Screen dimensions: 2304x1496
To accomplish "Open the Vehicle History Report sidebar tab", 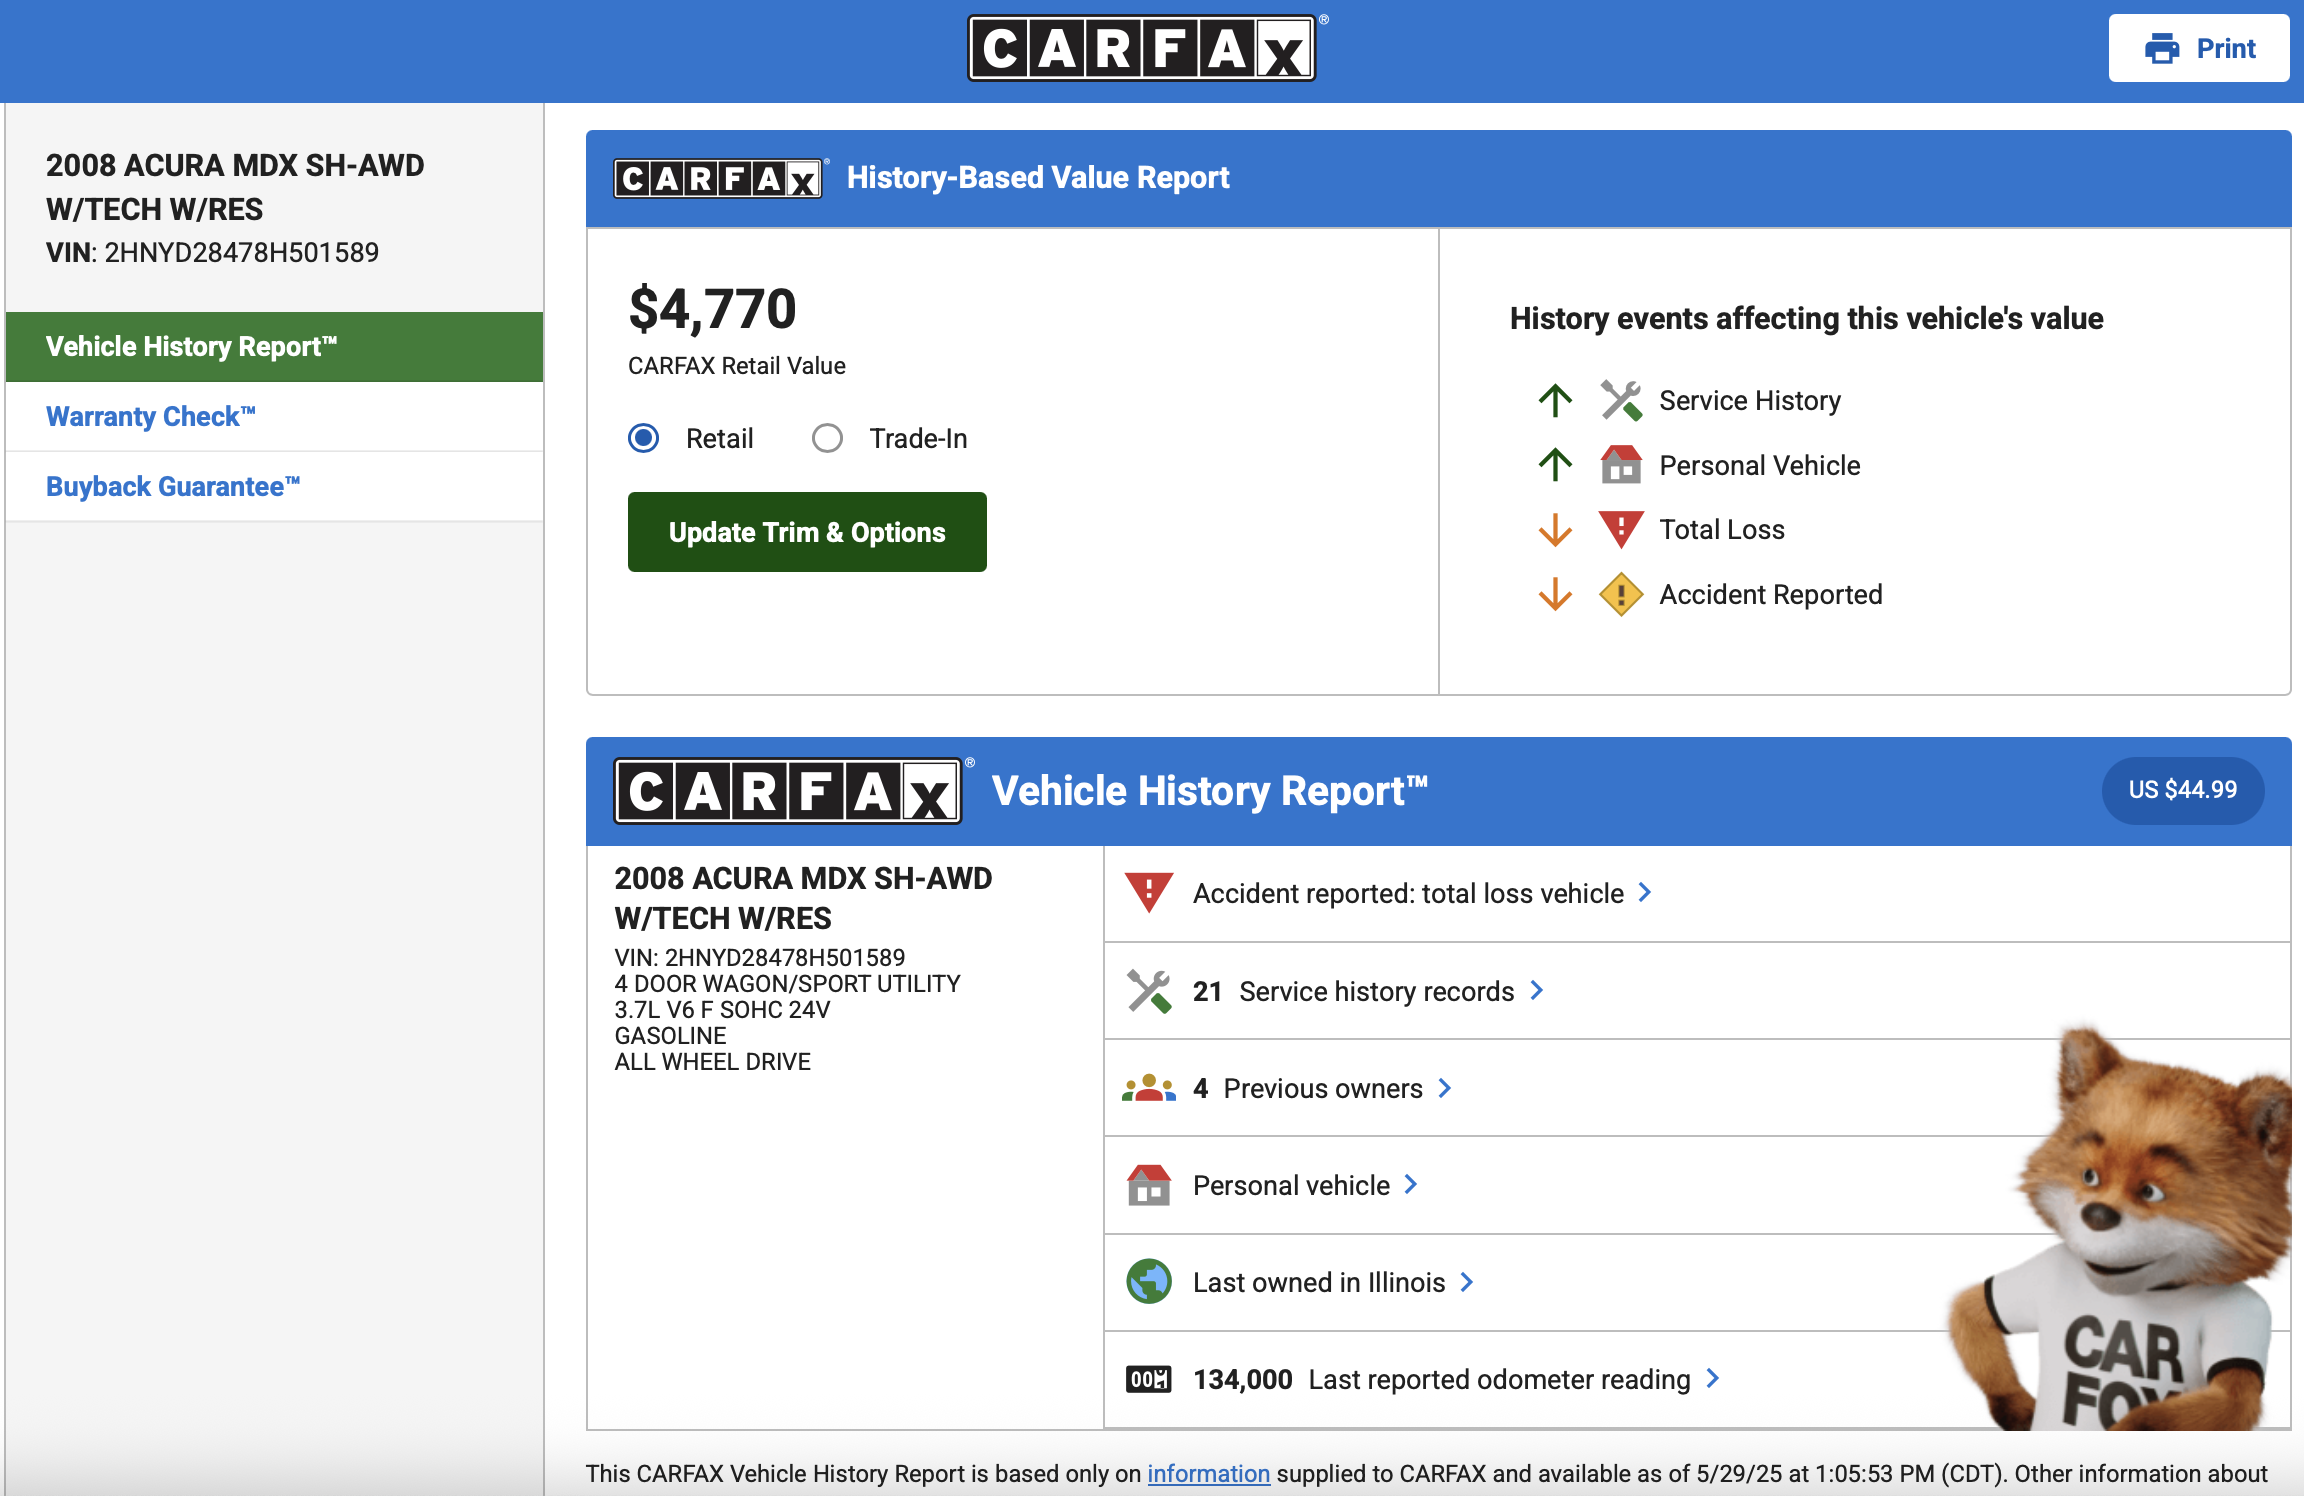I will [275, 347].
